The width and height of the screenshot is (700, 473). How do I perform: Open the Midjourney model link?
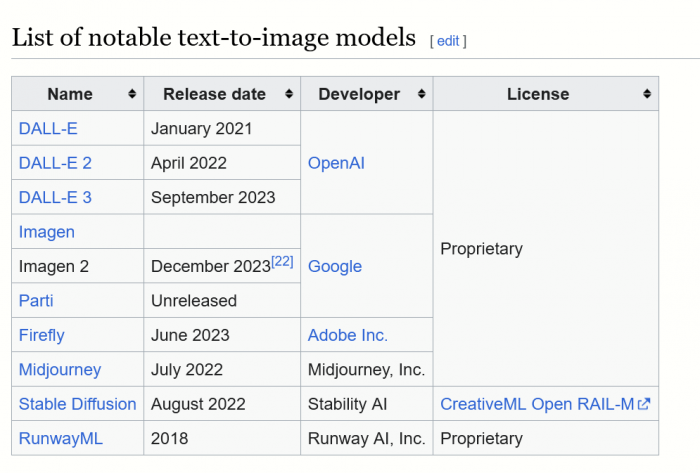point(60,370)
